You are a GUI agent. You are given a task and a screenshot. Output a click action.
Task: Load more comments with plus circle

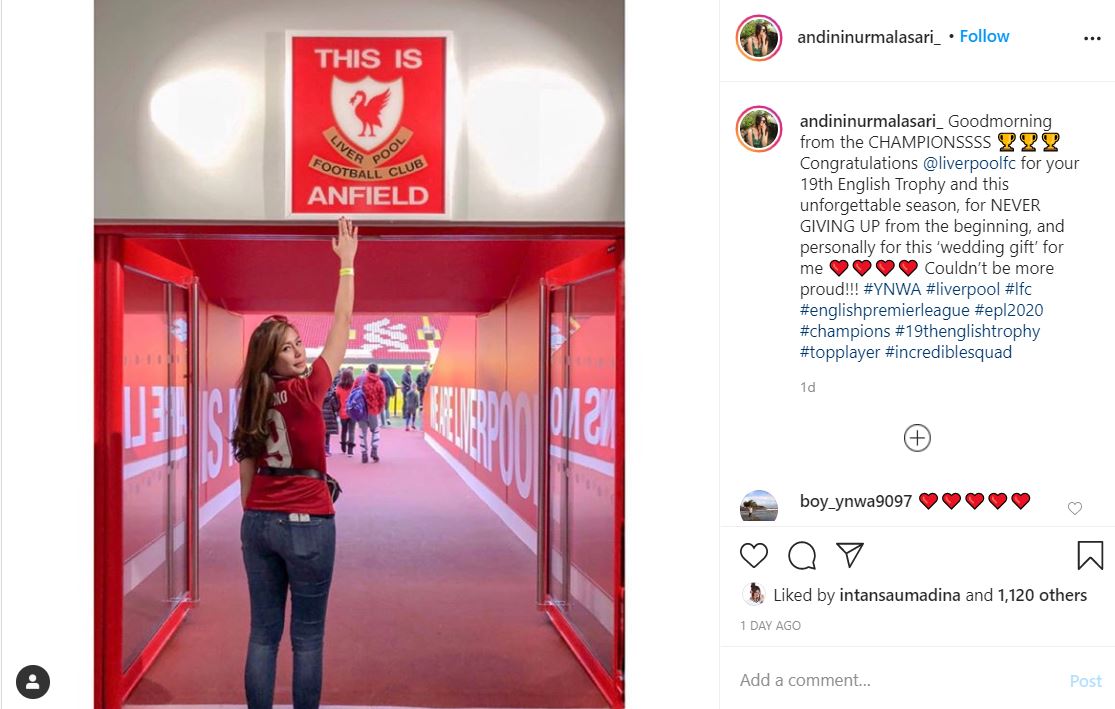[917, 438]
